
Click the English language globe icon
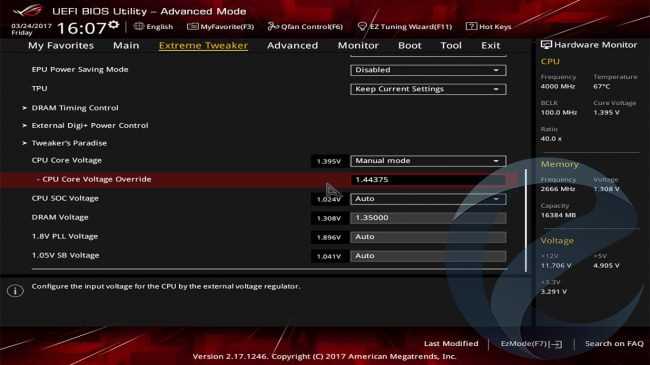point(139,27)
